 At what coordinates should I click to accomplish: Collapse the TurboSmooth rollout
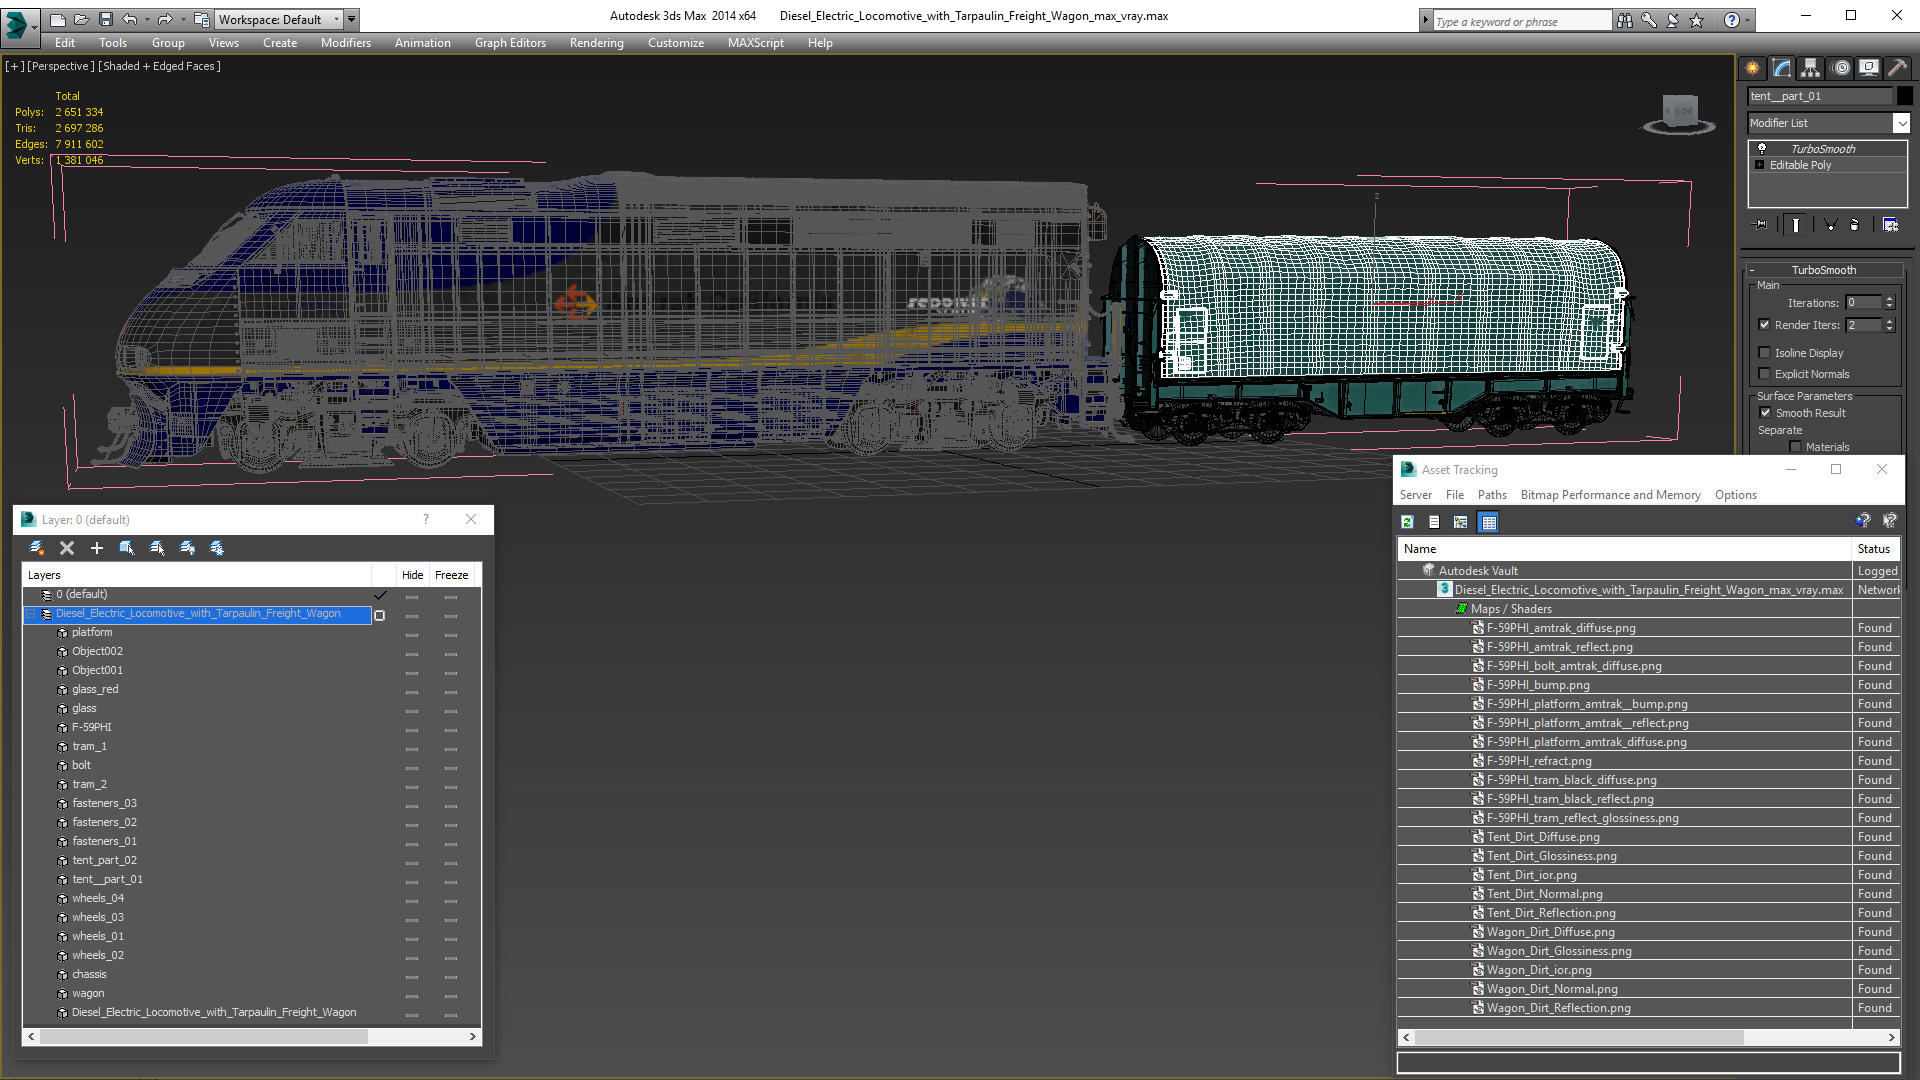point(1753,270)
